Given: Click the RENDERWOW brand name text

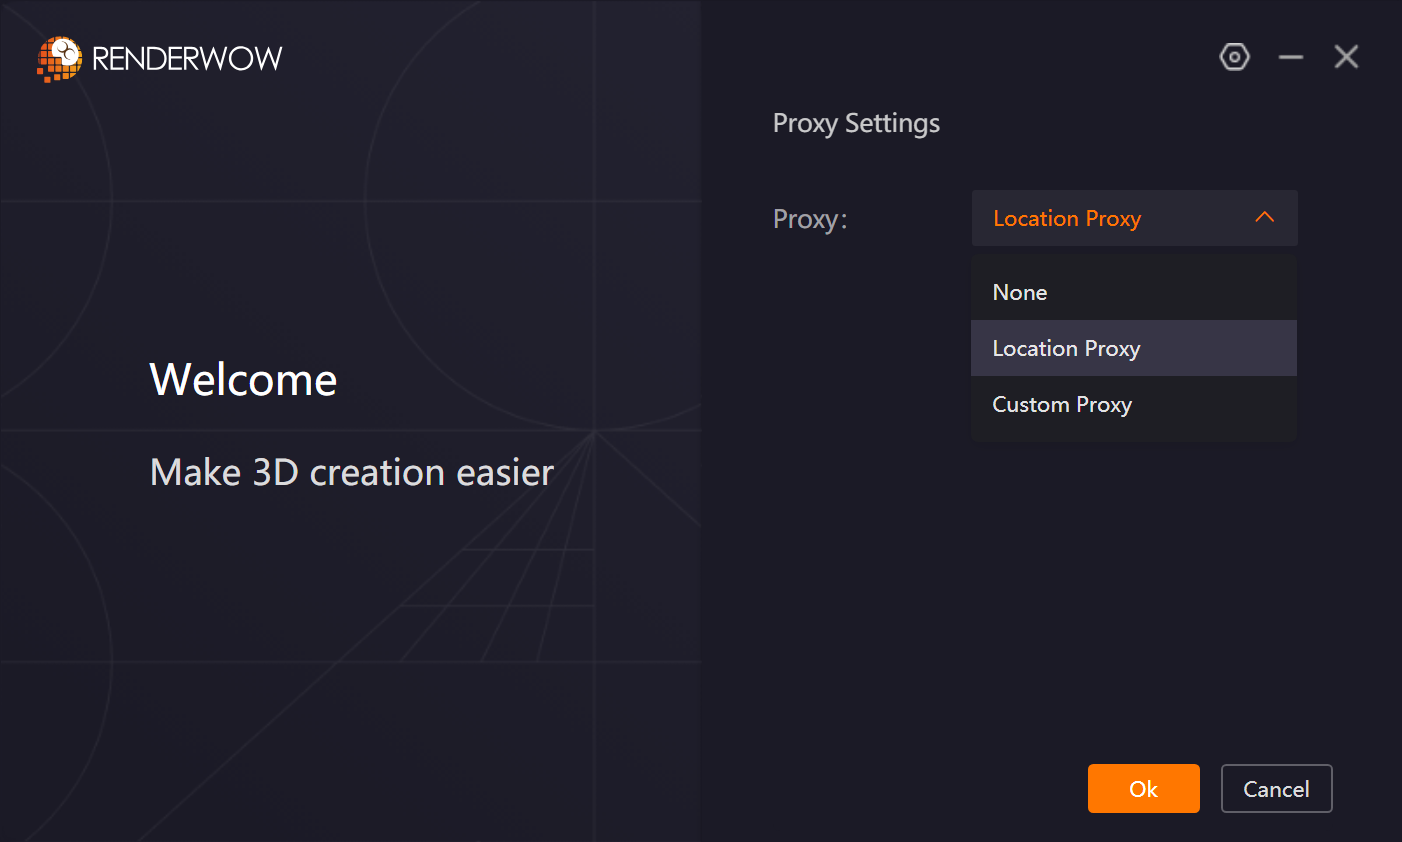Looking at the screenshot, I should (187, 59).
